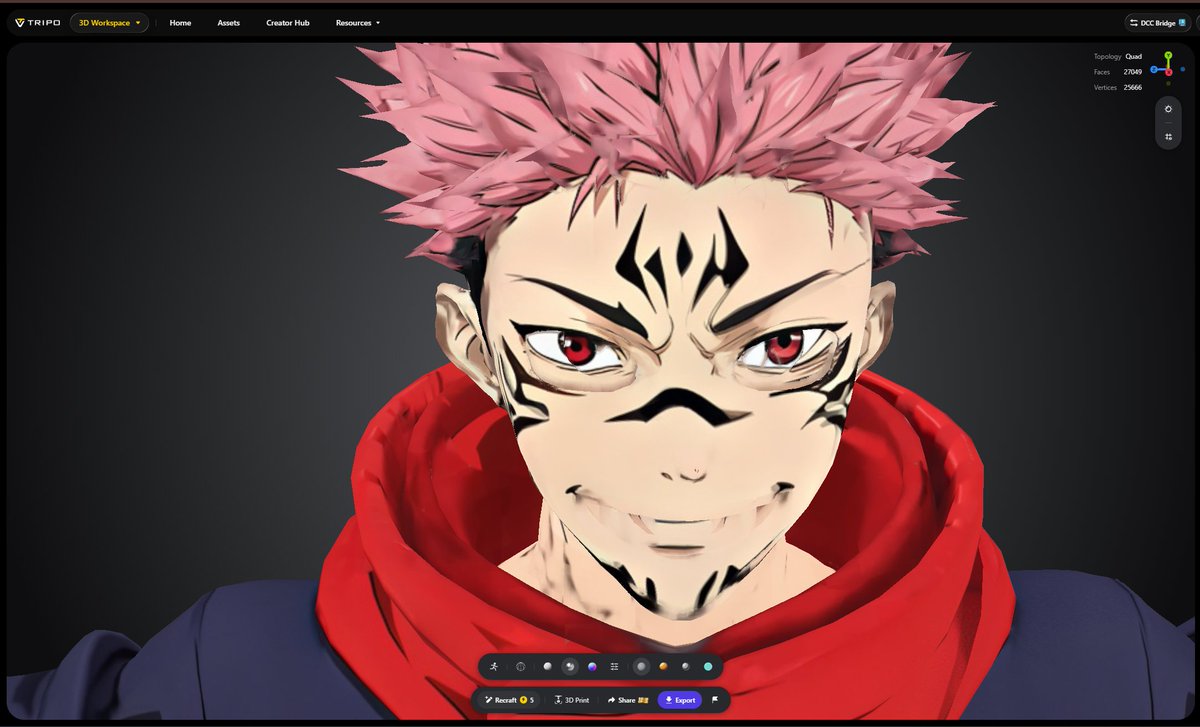Open the 3D Workspace dropdown
The height and width of the screenshot is (727, 1200).
pyautogui.click(x=109, y=22)
